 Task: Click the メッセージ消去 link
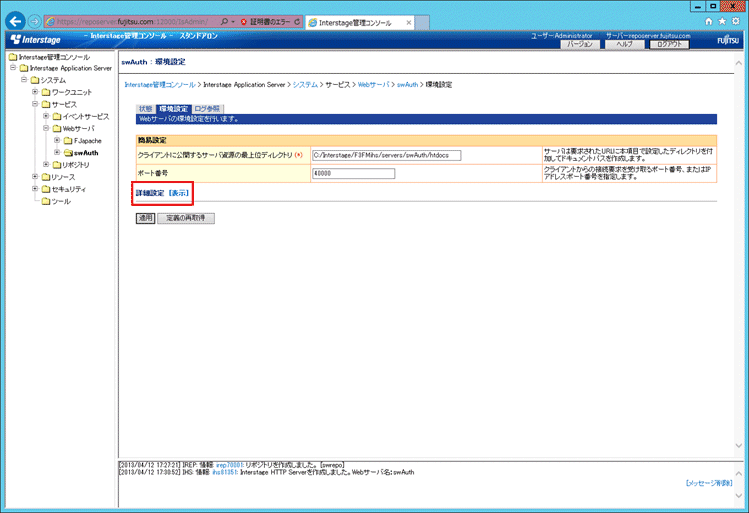pos(709,483)
